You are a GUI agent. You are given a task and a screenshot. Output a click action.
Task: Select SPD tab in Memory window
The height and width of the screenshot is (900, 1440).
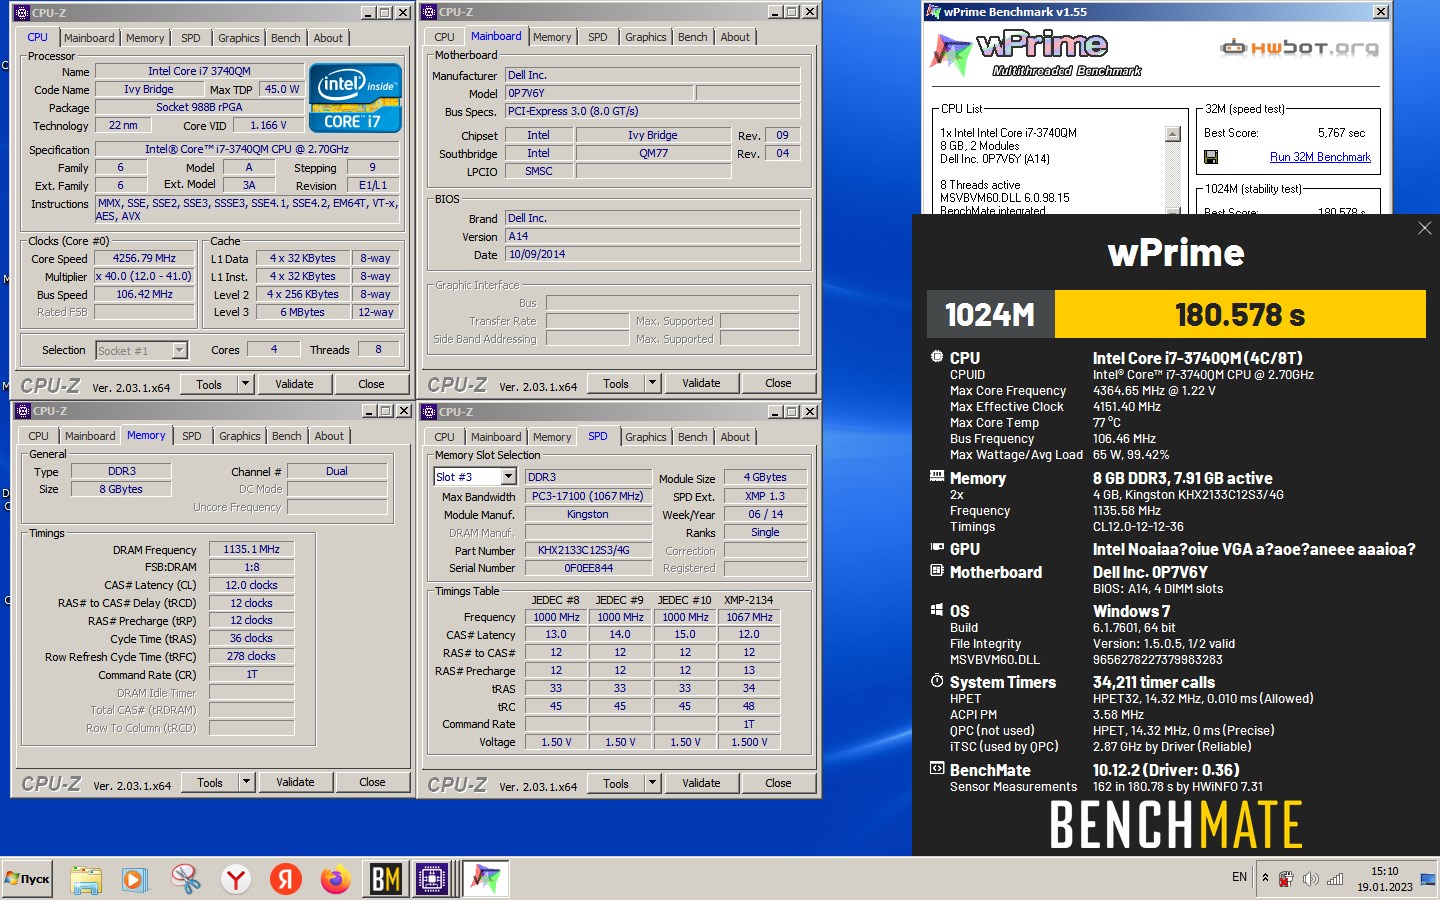pos(191,436)
